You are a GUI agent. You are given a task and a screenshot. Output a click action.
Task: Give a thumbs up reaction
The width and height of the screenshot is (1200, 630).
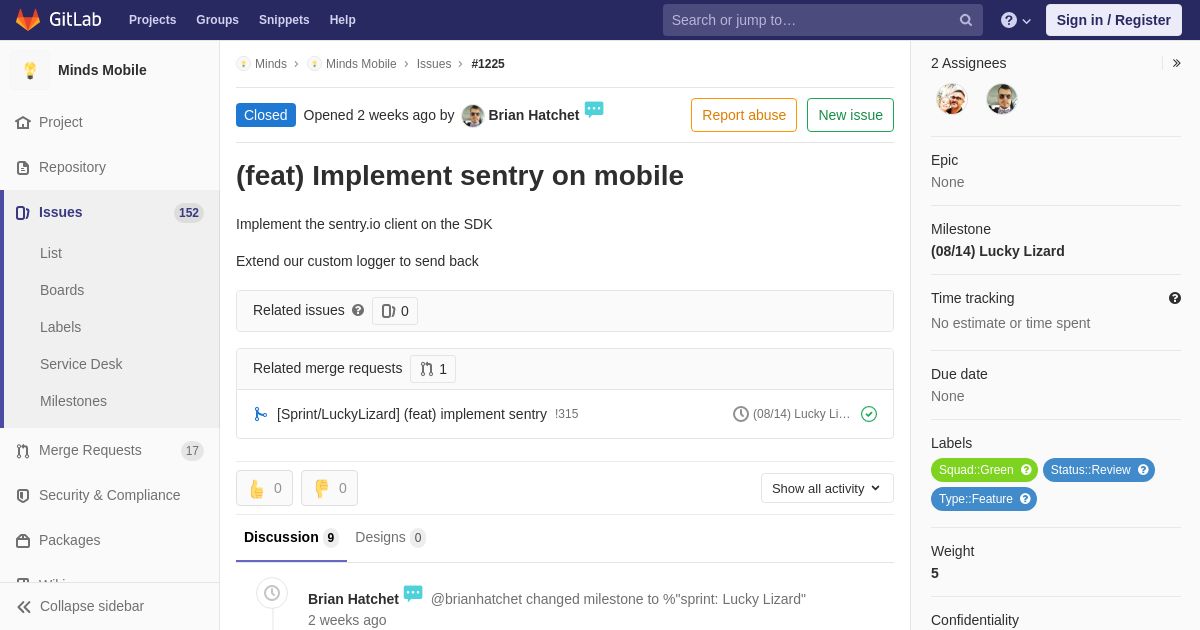click(264, 488)
